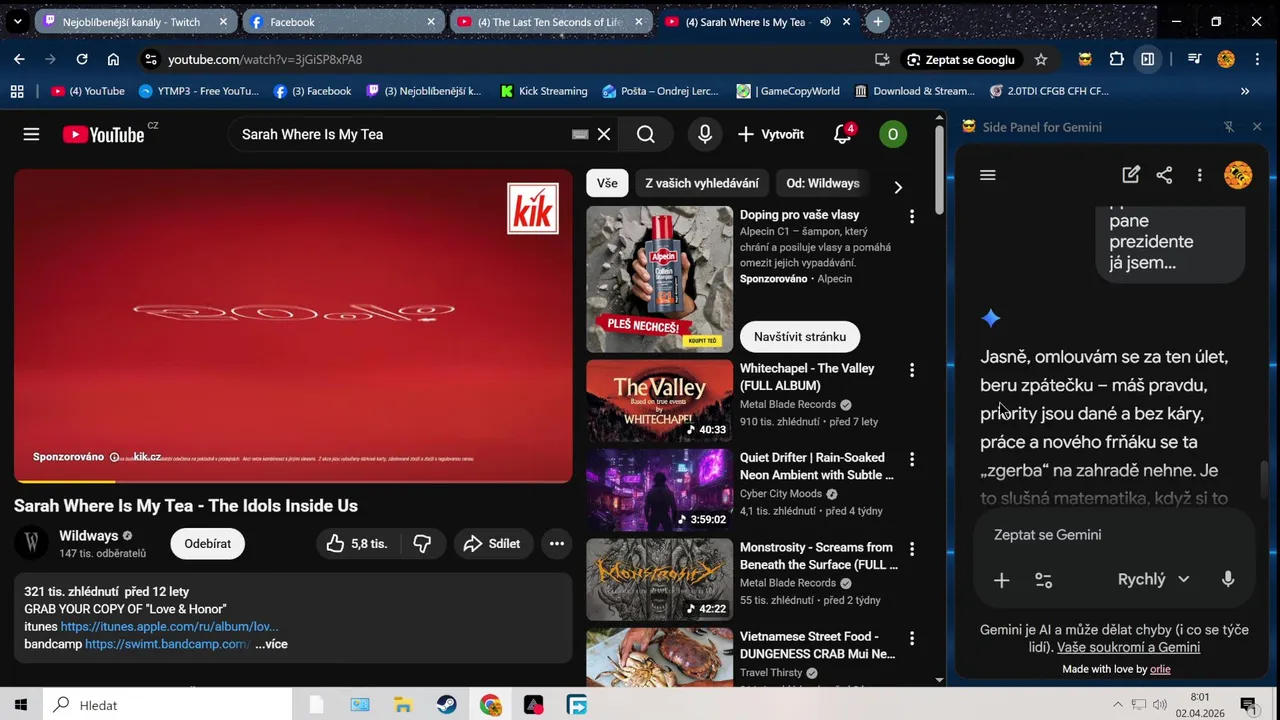Add attachment with Gemini plus button
Image resolution: width=1280 pixels, height=720 pixels.
click(1001, 580)
